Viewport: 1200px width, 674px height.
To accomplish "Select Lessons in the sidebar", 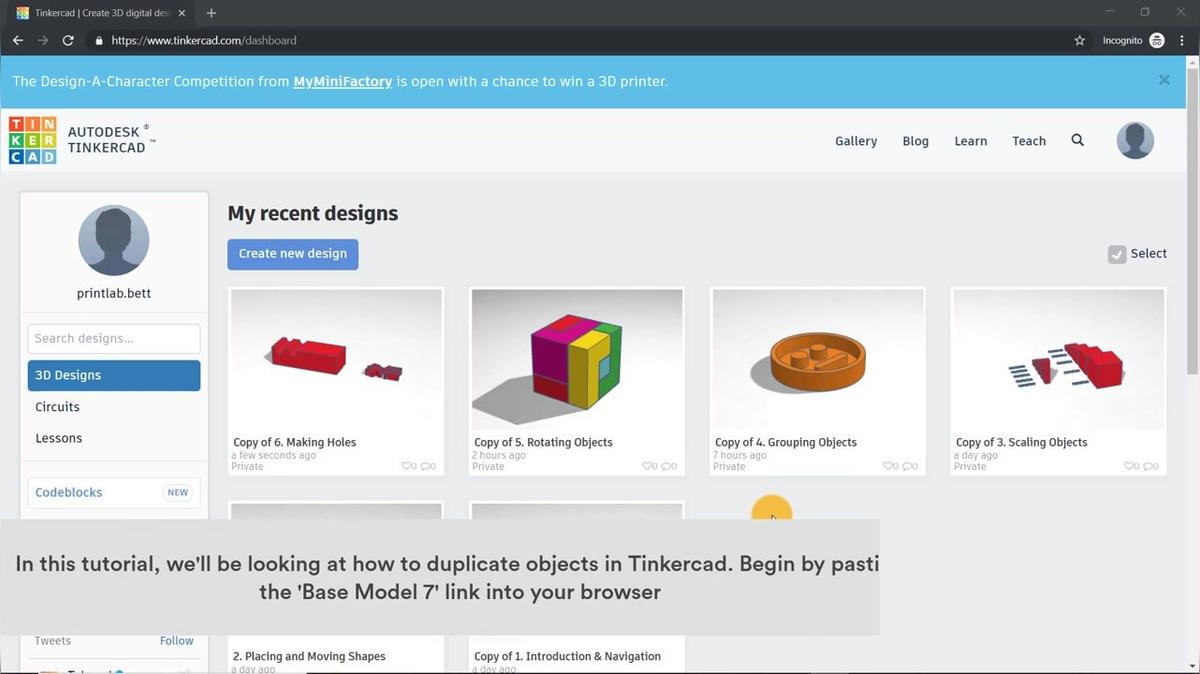I will [59, 438].
